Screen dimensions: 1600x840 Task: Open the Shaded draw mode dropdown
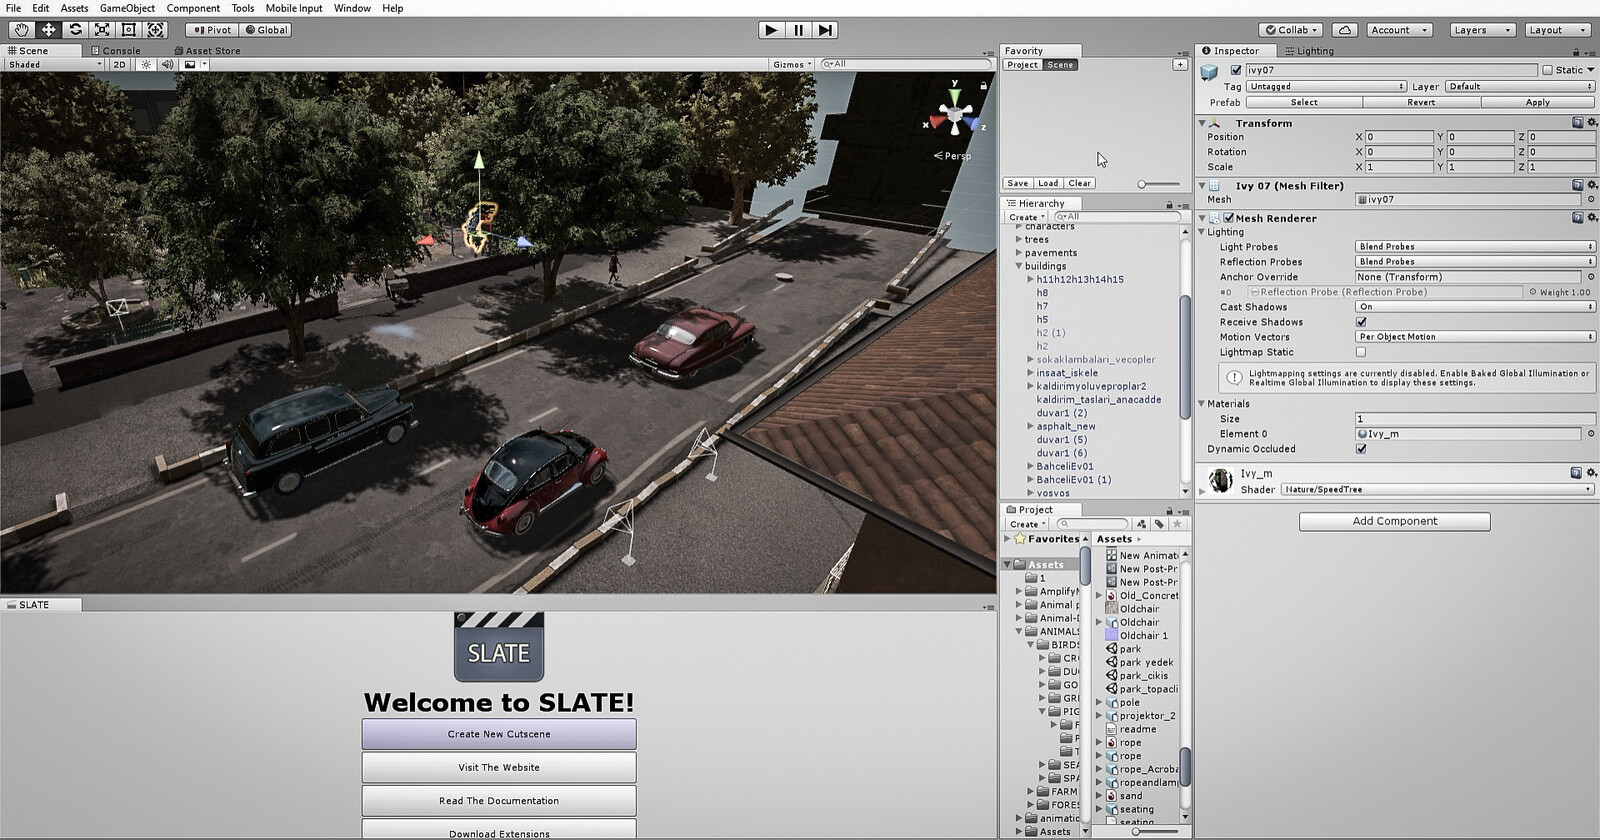(x=54, y=64)
